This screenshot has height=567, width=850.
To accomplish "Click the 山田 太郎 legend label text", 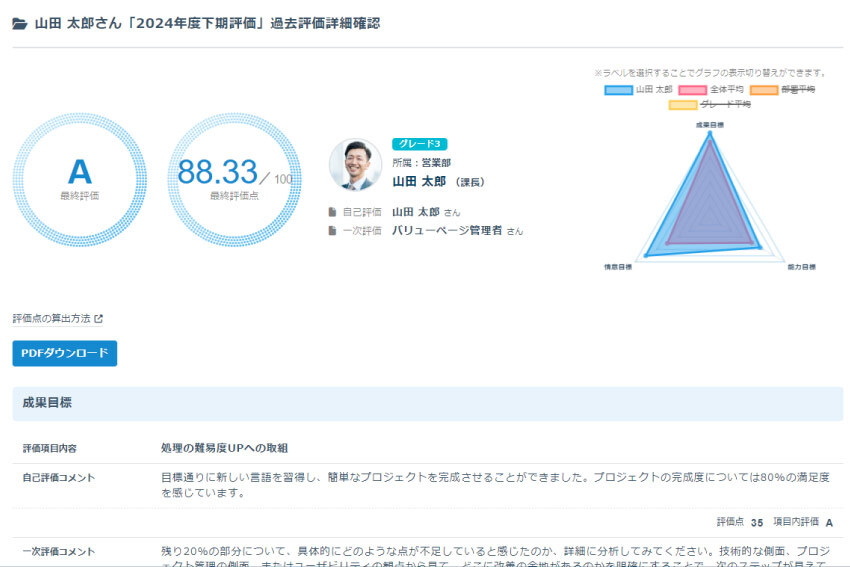I will (654, 89).
